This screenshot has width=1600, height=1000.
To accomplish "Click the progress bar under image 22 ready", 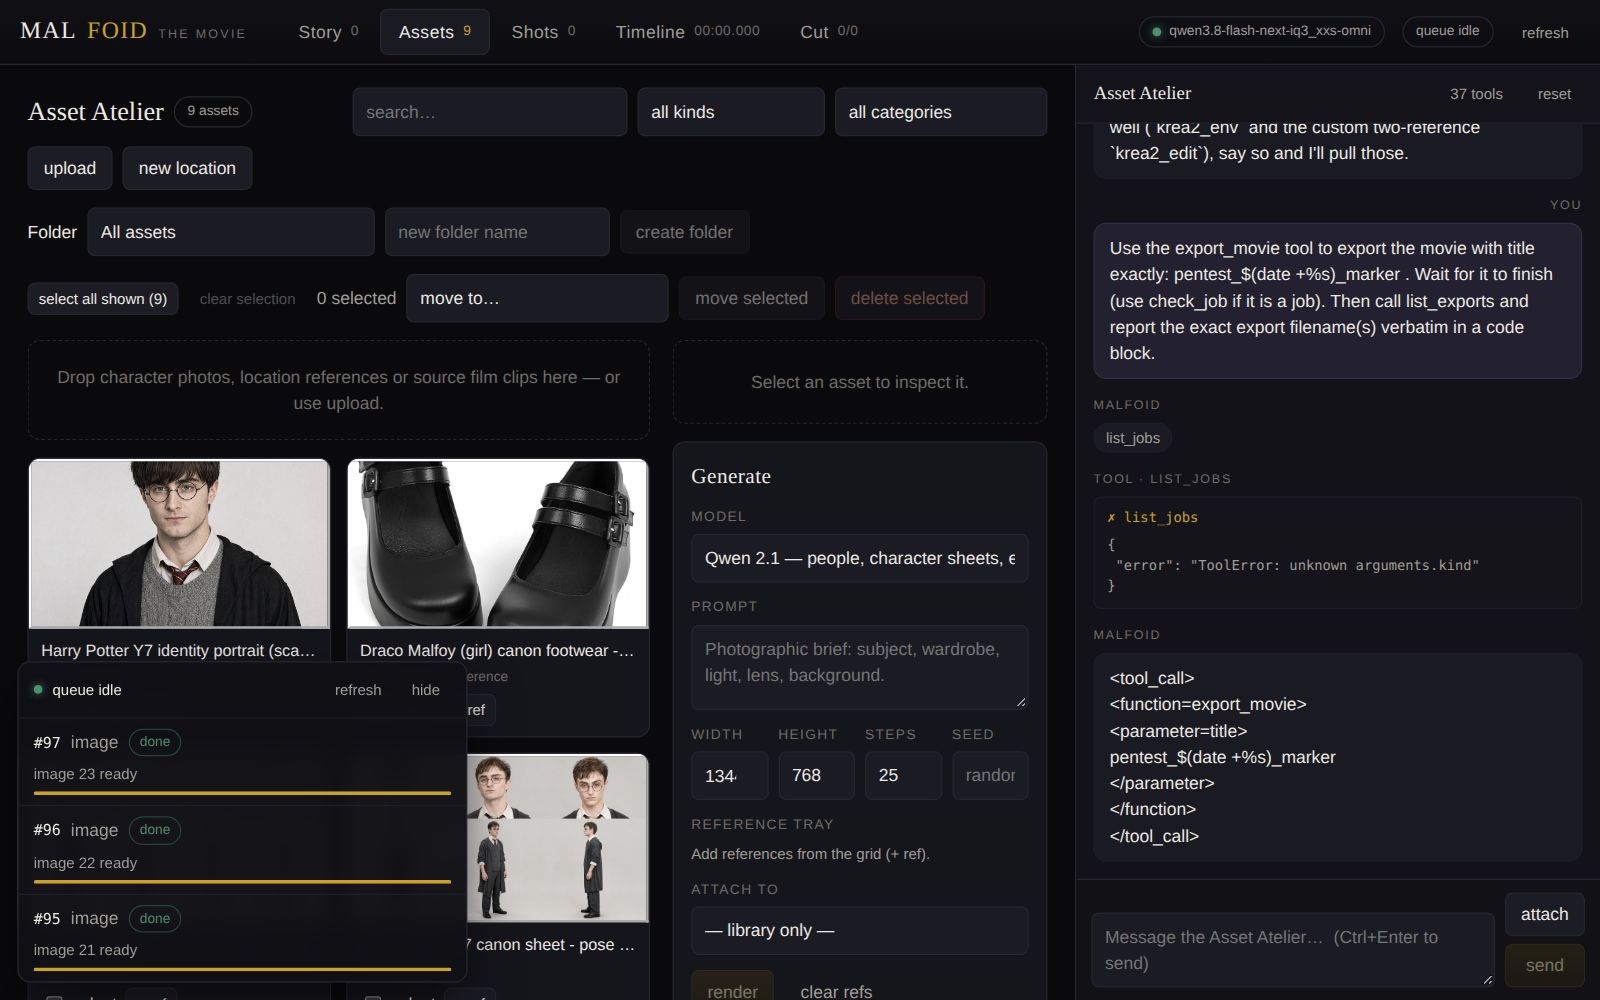I will pyautogui.click(x=242, y=882).
